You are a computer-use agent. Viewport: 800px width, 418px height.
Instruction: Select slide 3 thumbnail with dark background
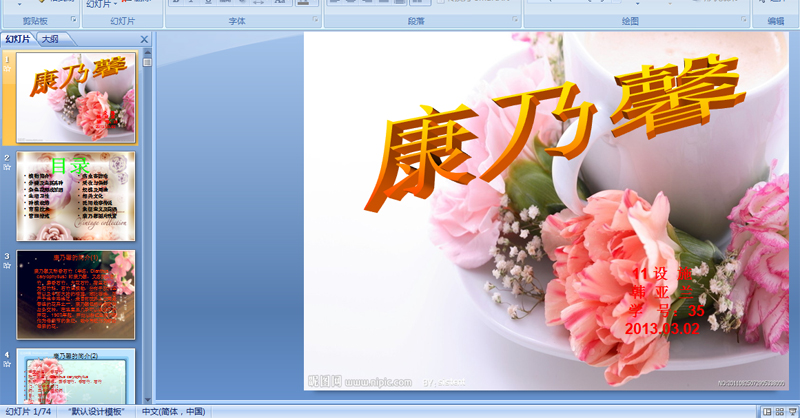(76, 294)
